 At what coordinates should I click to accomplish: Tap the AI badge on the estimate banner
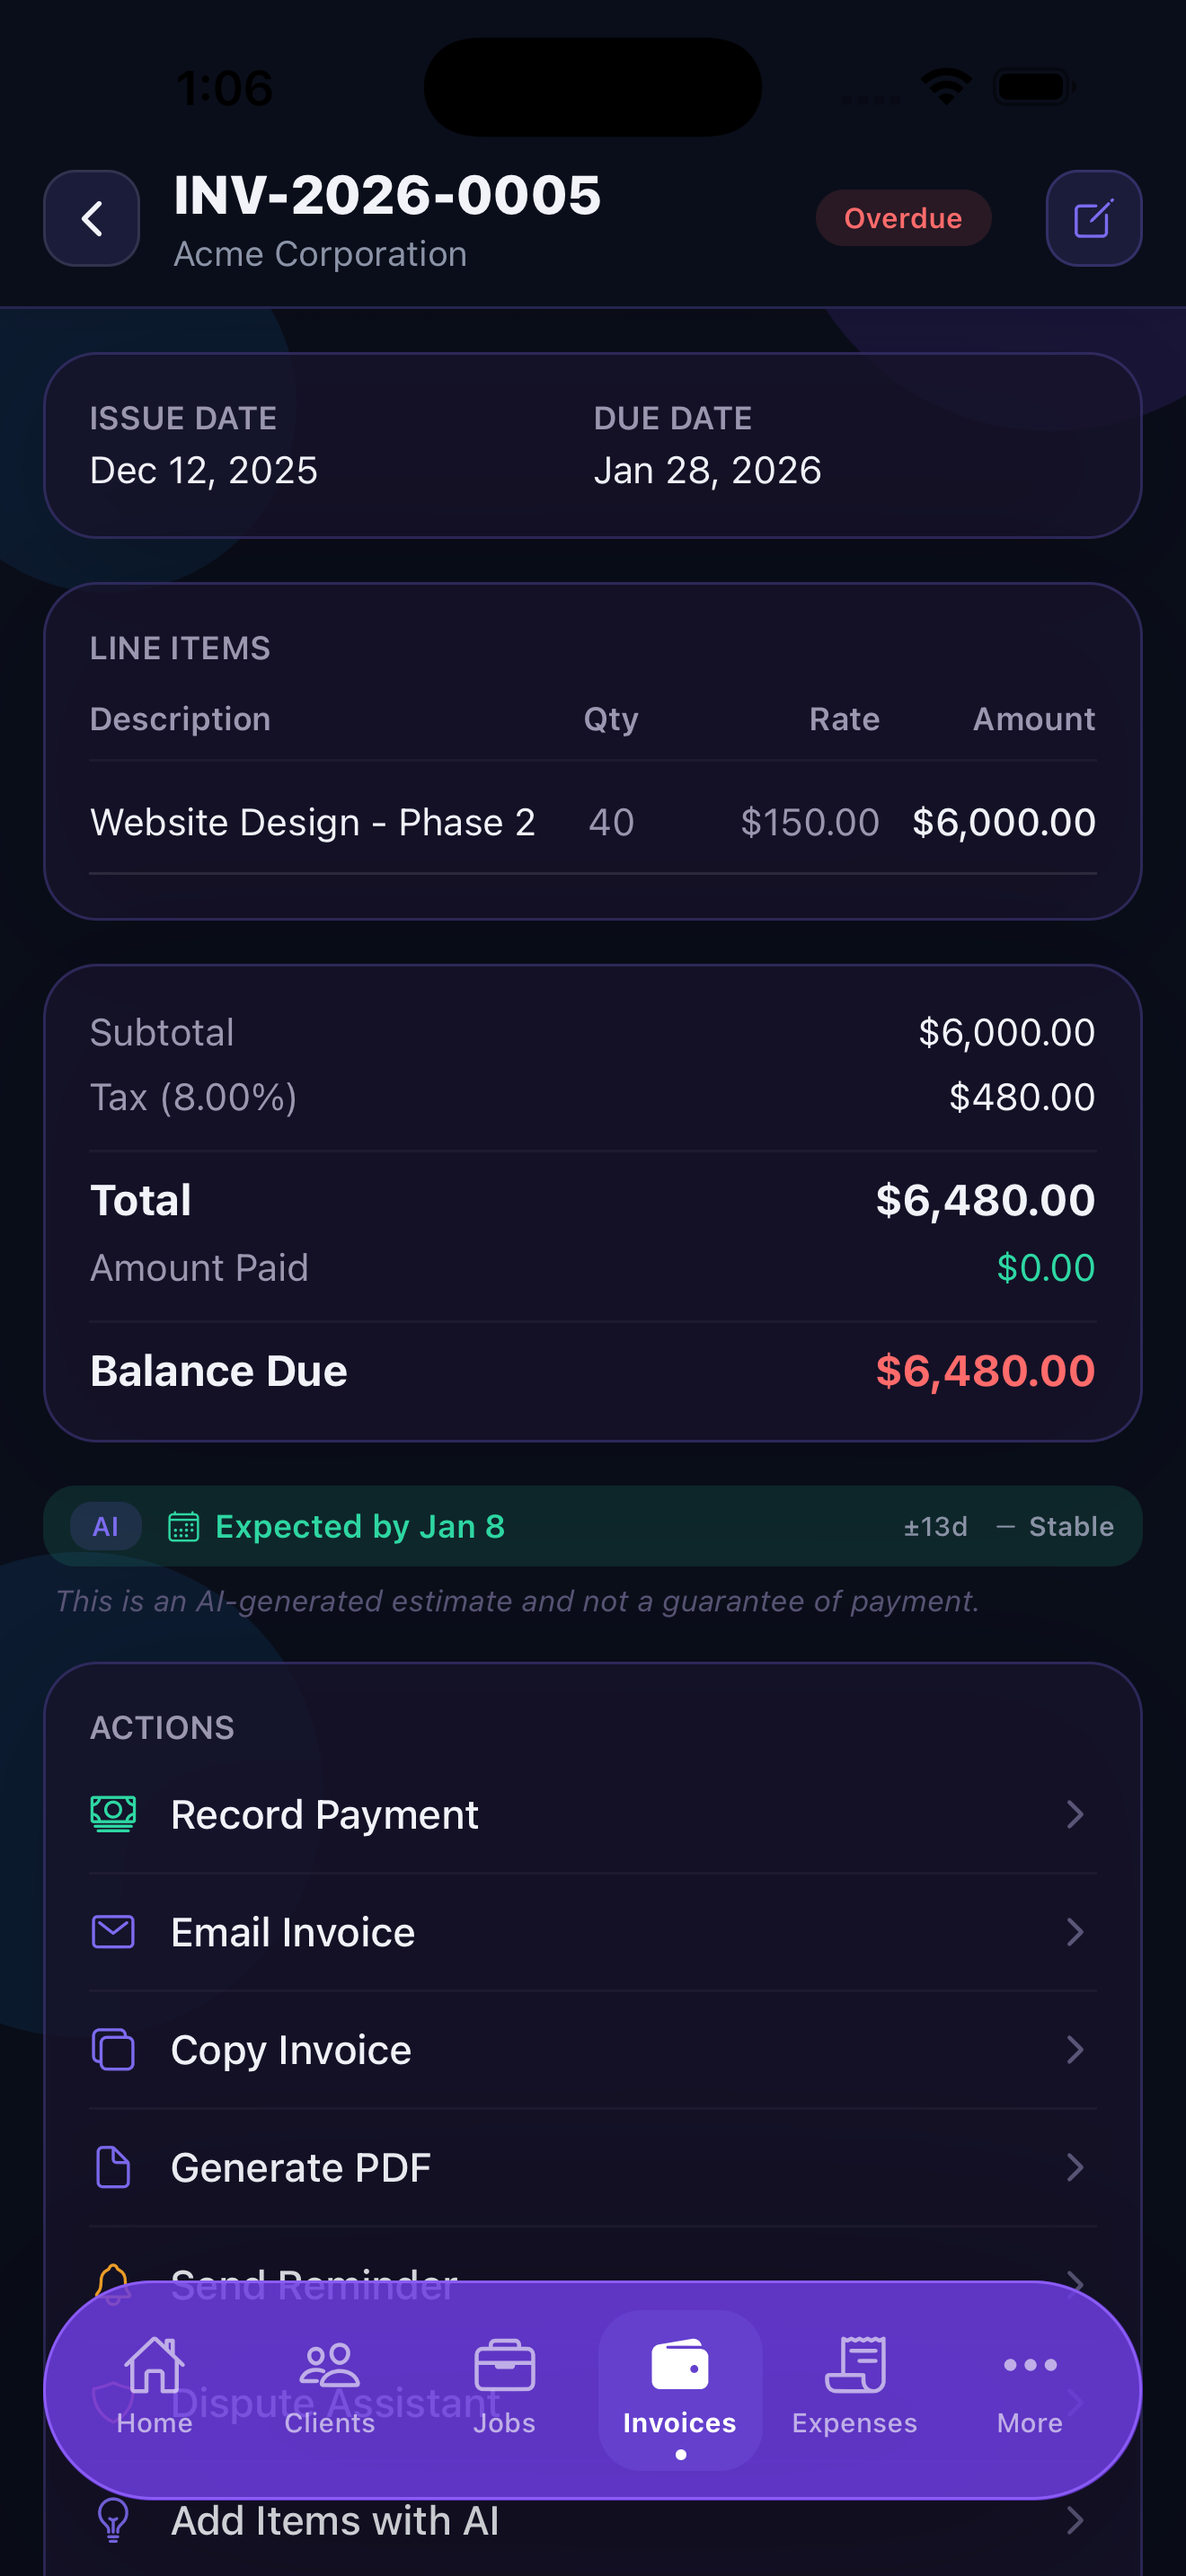(105, 1525)
